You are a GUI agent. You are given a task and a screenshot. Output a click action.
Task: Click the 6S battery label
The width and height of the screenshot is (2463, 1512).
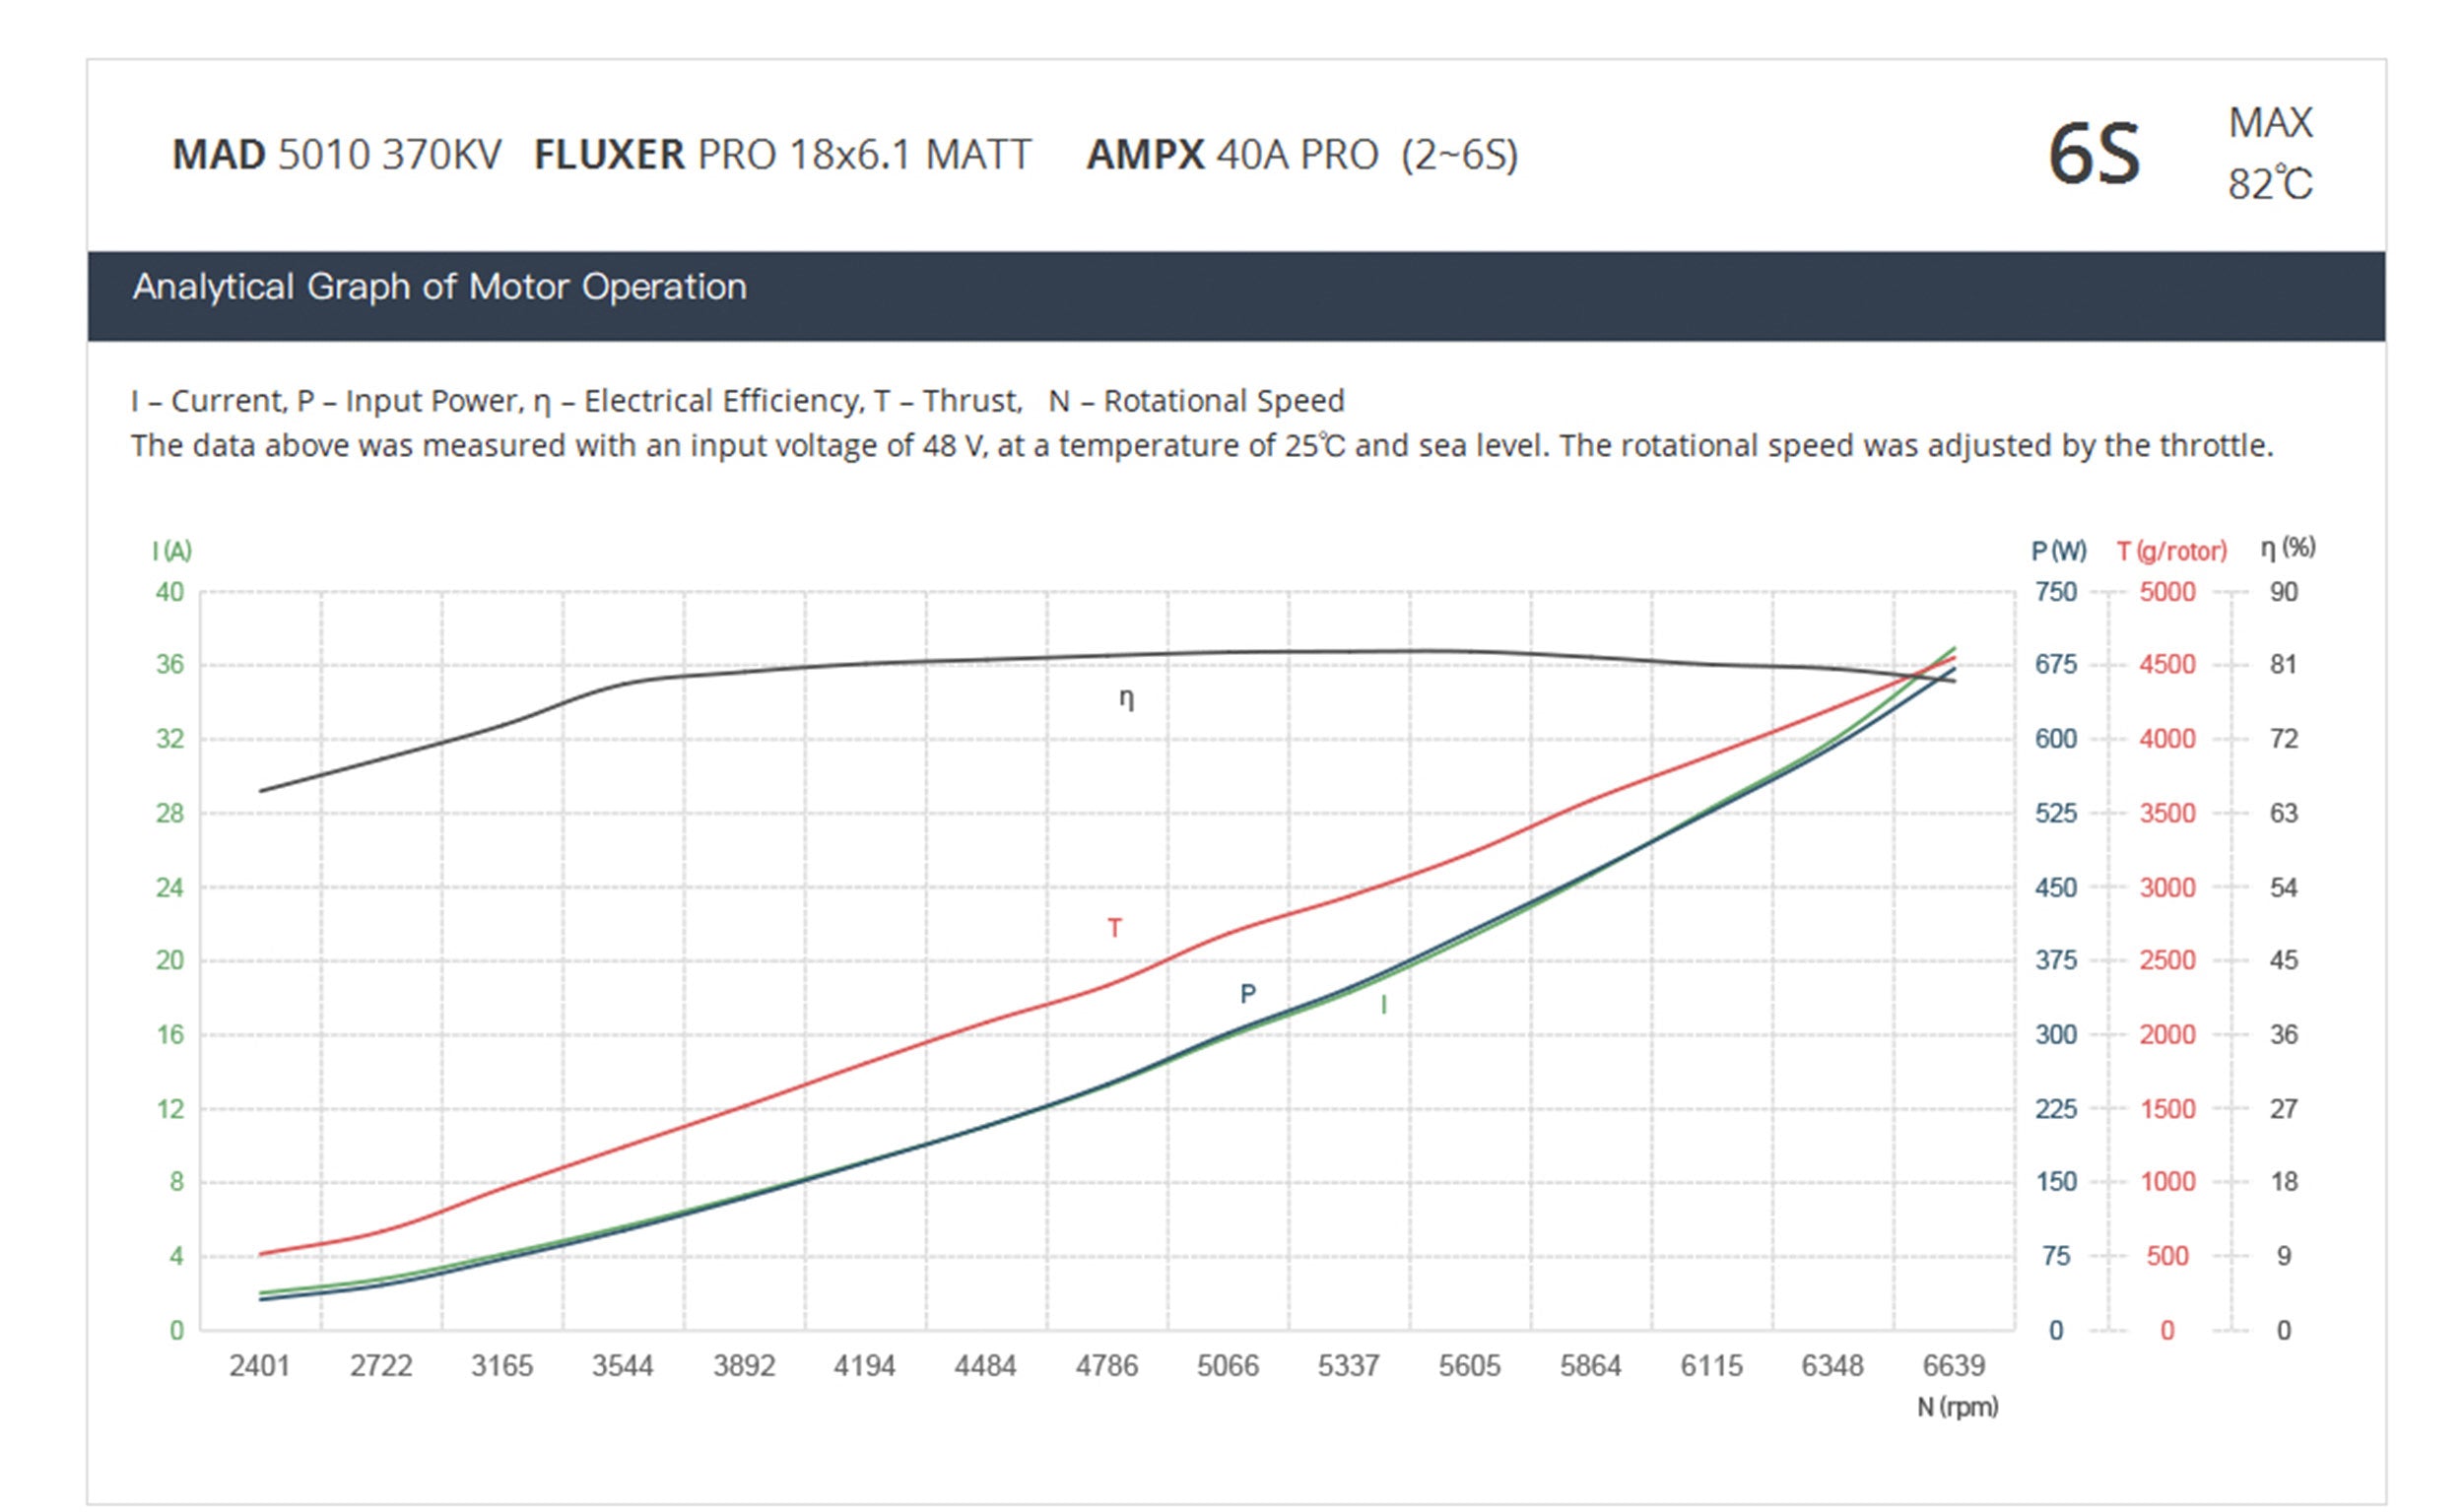tap(2093, 155)
